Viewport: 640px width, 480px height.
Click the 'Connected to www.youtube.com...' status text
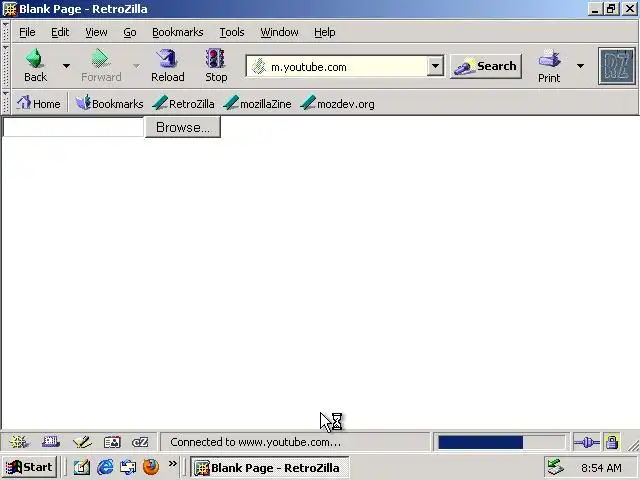click(x=255, y=442)
